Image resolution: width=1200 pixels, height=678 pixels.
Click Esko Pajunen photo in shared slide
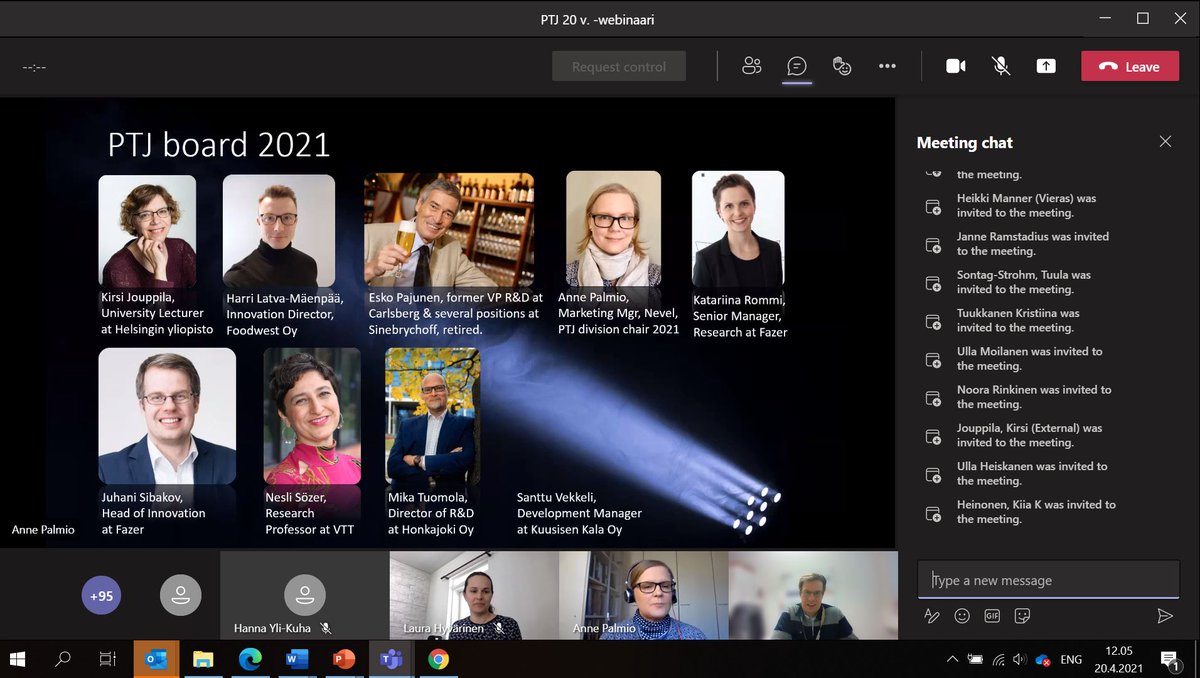pyautogui.click(x=449, y=230)
